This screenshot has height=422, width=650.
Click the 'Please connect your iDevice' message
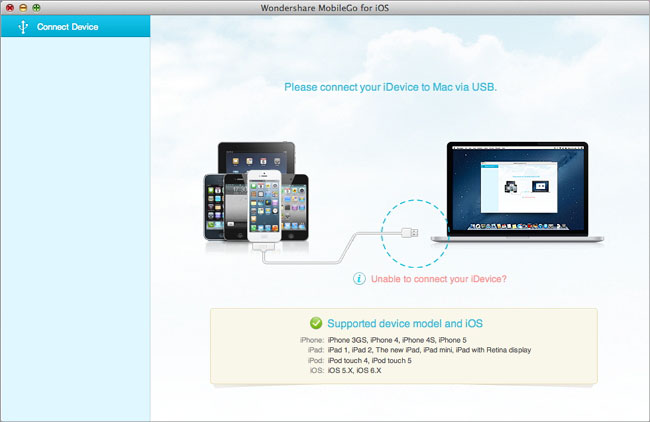coord(390,87)
